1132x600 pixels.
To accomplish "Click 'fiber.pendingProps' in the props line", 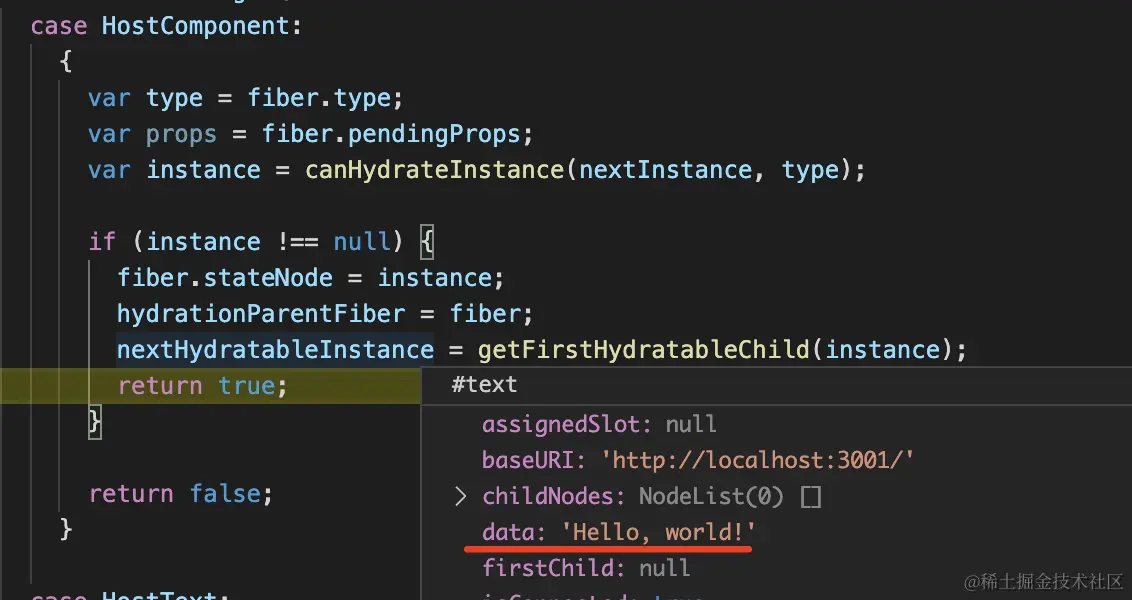I will pos(391,134).
